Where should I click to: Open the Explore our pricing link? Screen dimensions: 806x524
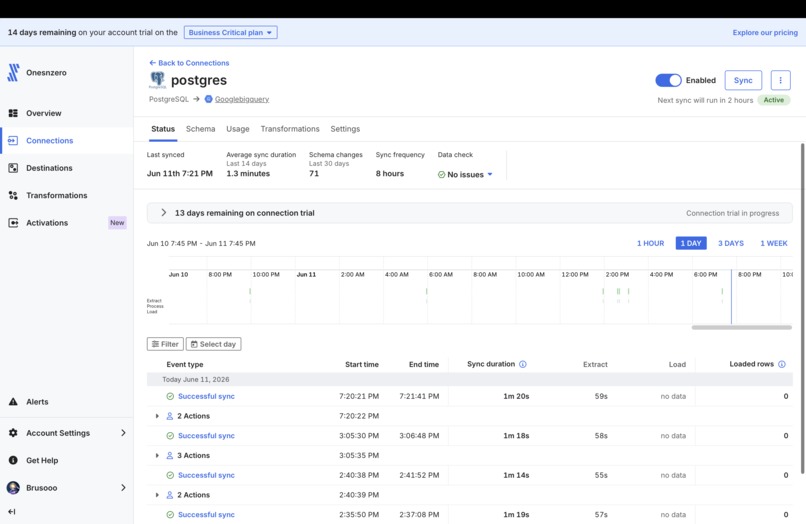(x=765, y=32)
